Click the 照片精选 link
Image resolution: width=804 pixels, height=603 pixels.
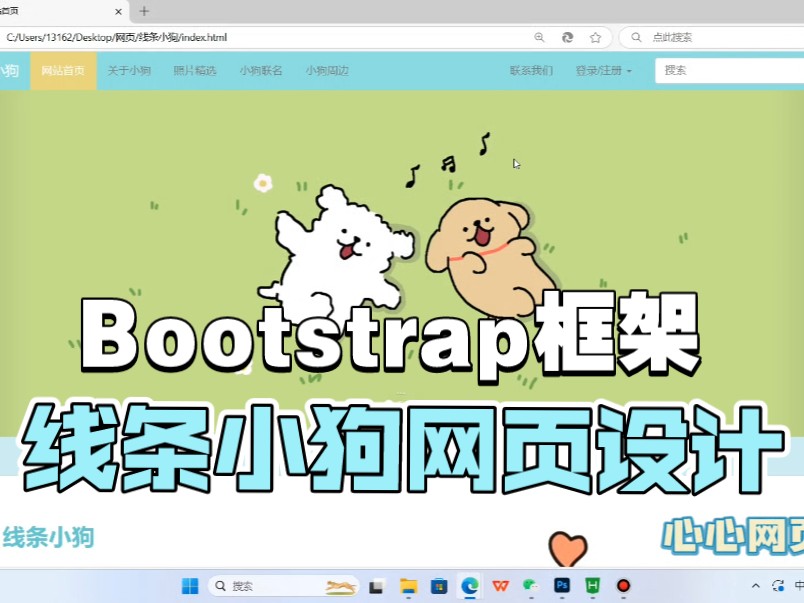tap(195, 71)
